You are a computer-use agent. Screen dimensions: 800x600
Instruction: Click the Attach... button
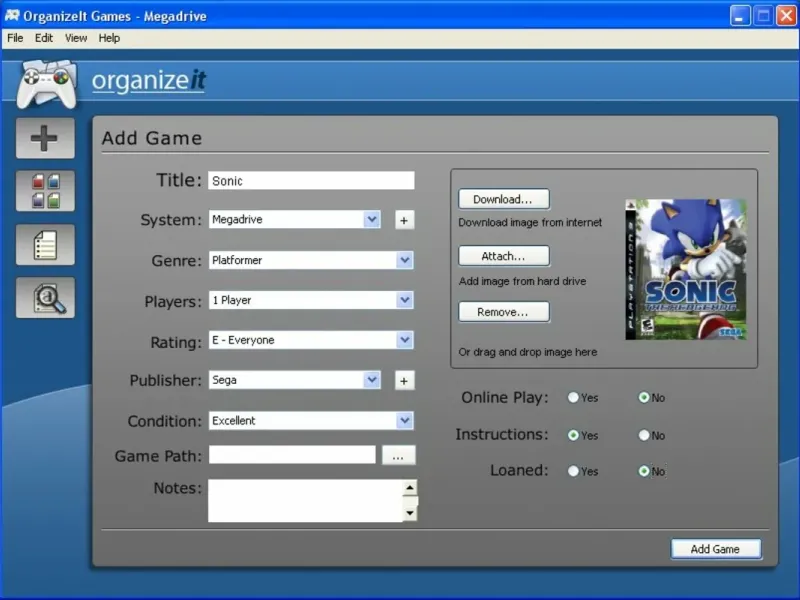tap(504, 256)
